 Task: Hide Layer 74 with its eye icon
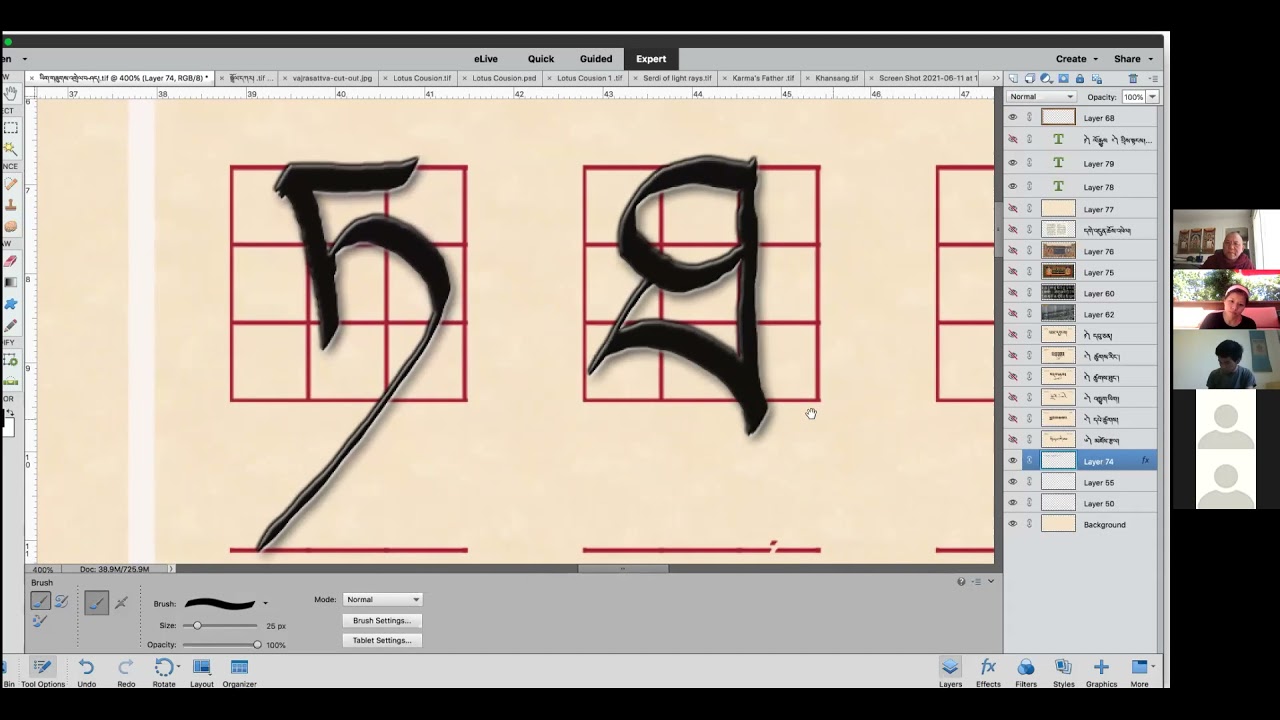click(1012, 461)
